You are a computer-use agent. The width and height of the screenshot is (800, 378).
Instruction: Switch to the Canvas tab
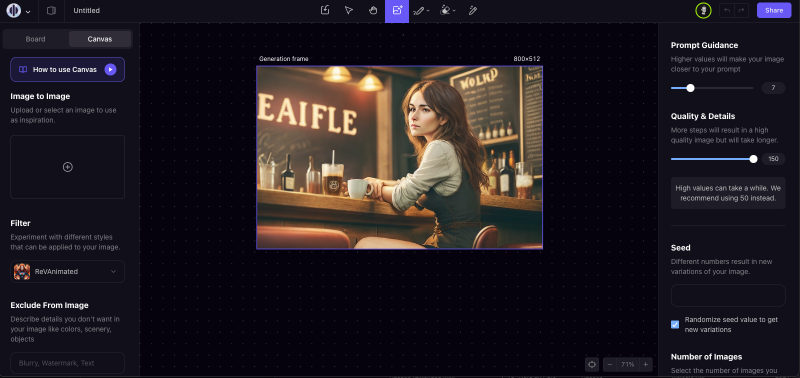point(100,39)
